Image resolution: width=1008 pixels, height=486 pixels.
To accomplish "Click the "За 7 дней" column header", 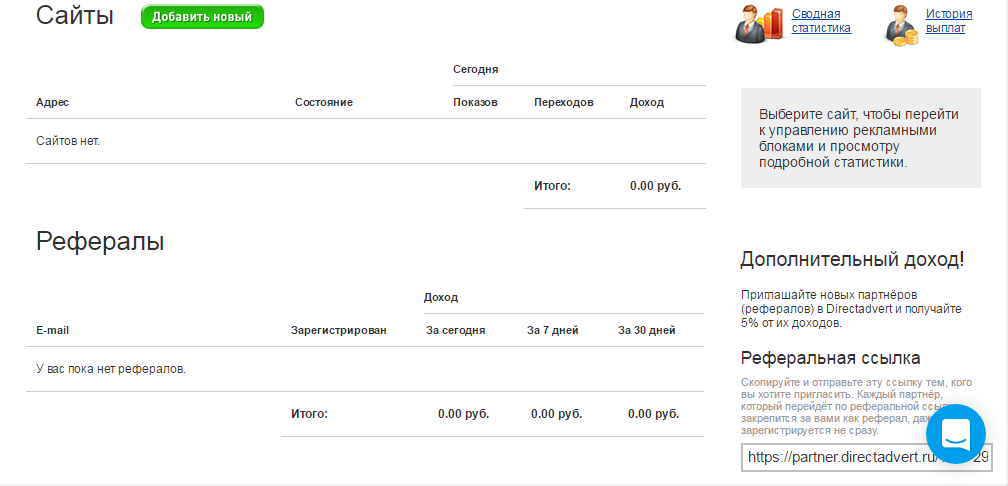I will coord(553,330).
